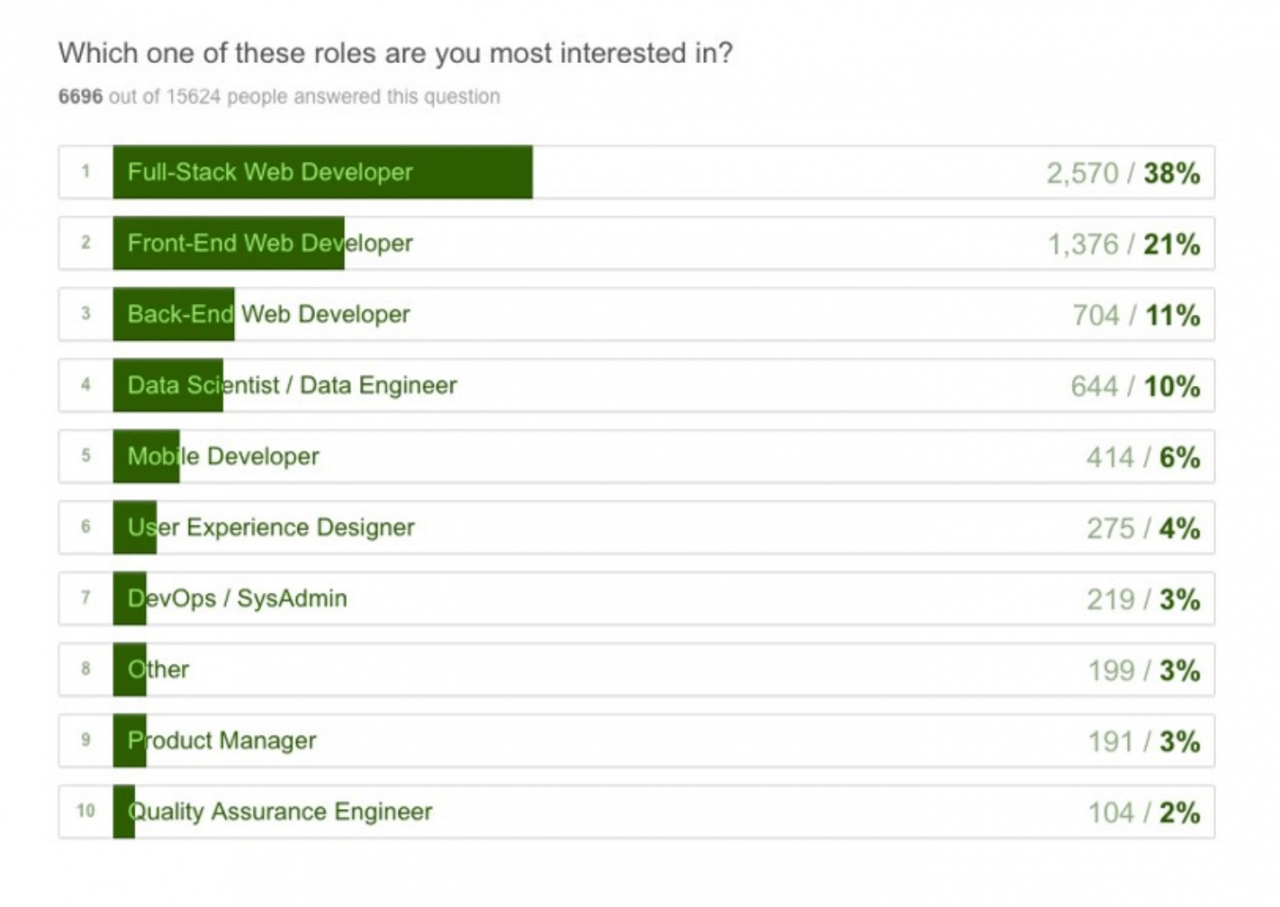Click the Back-End Web Developer label
The image size is (1280, 907).
pyautogui.click(x=268, y=314)
